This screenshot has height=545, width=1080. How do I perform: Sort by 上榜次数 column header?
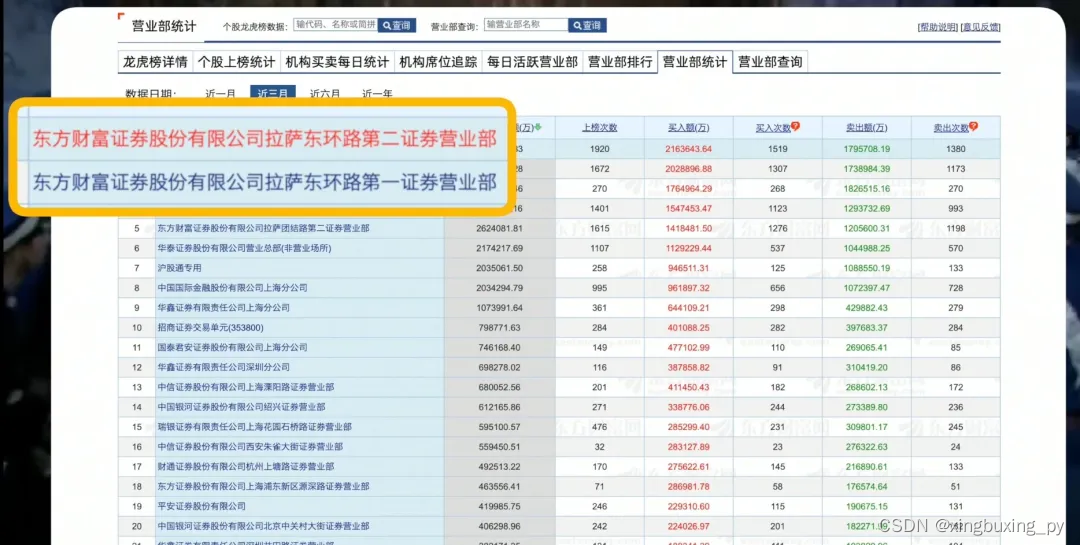click(599, 127)
